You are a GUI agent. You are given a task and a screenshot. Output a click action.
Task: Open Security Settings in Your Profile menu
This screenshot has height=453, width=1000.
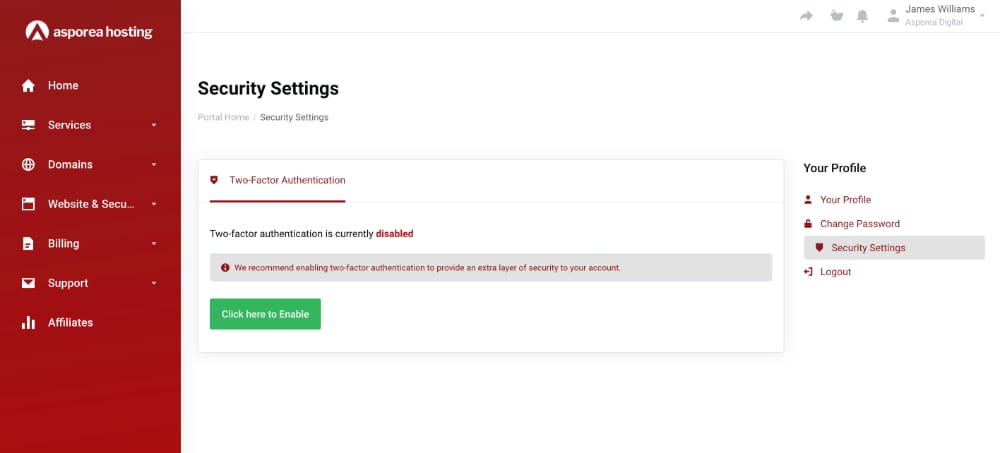868,248
